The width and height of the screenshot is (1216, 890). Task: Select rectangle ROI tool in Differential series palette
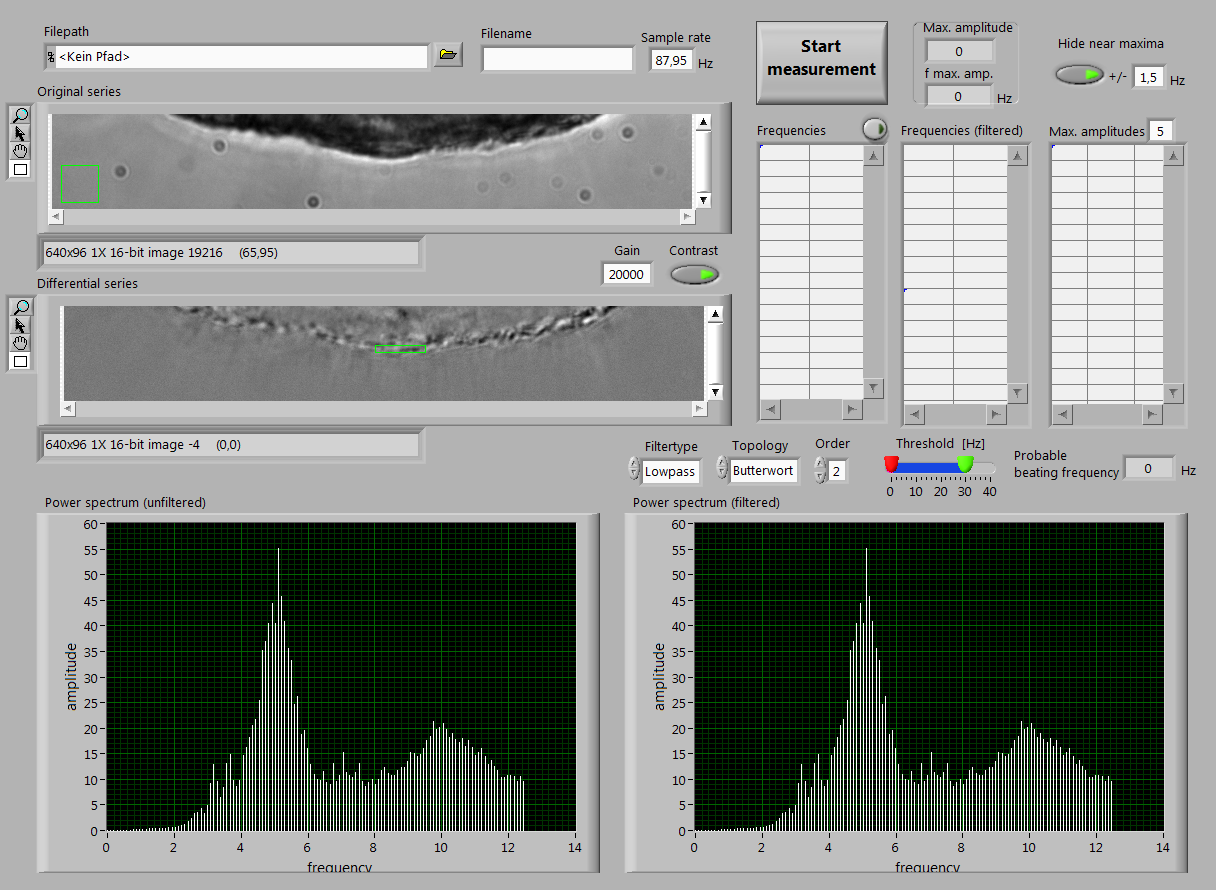[x=20, y=361]
